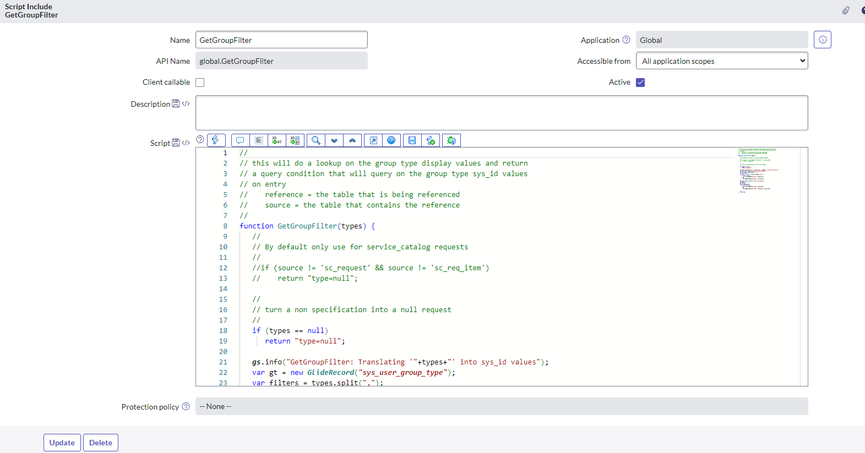Open the Protection policy dropdown

tap(501, 406)
